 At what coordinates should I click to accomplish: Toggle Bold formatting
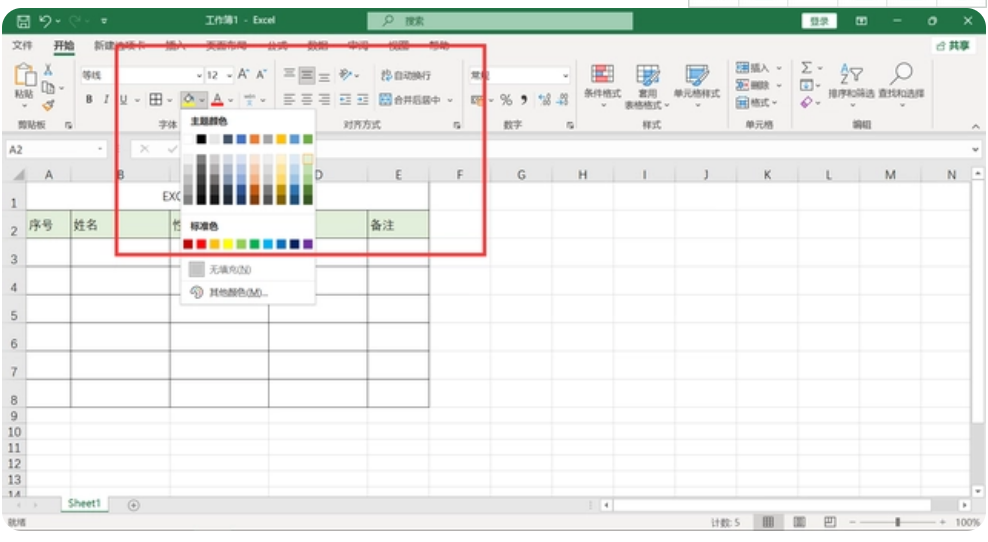pos(89,99)
